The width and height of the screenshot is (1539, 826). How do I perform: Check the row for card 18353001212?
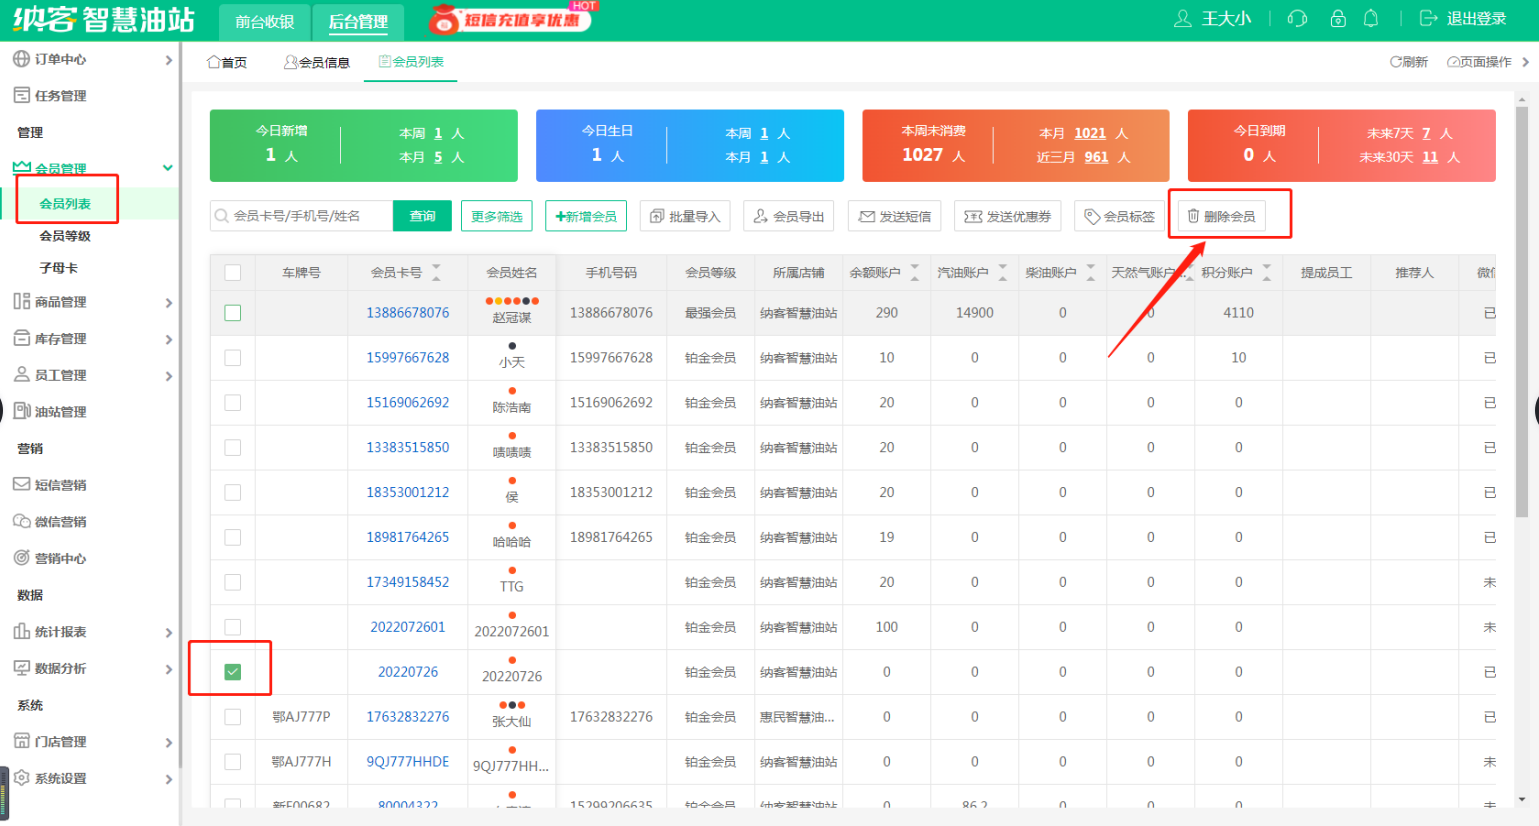[x=233, y=492]
